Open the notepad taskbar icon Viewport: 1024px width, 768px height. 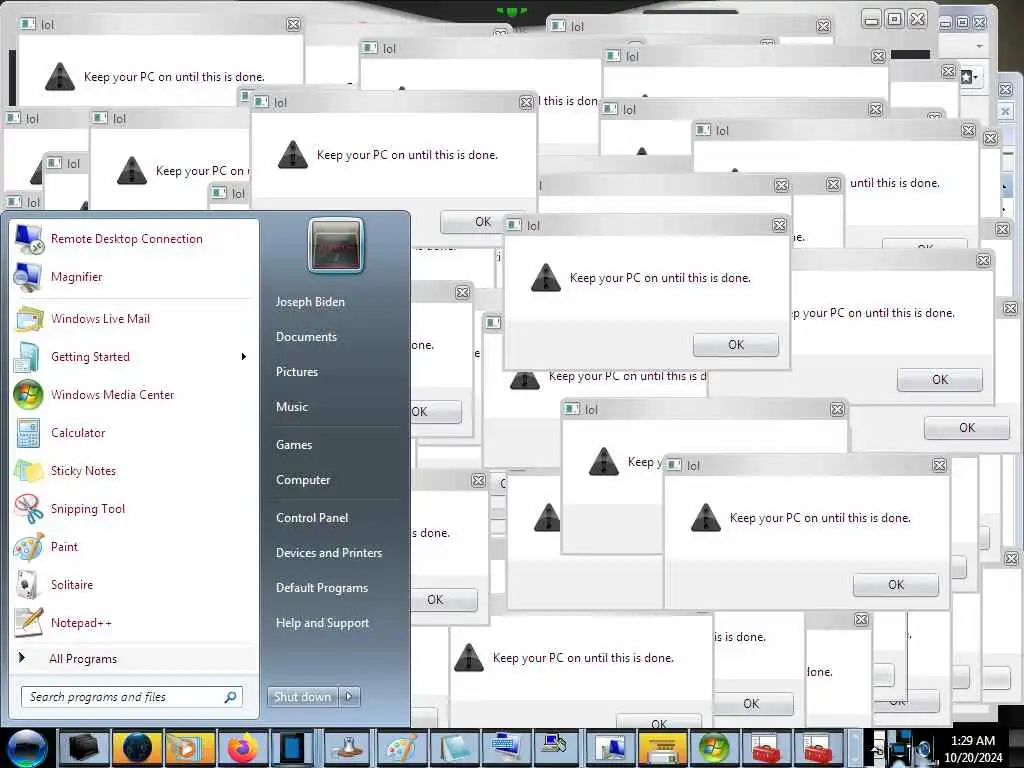pyautogui.click(x=454, y=748)
